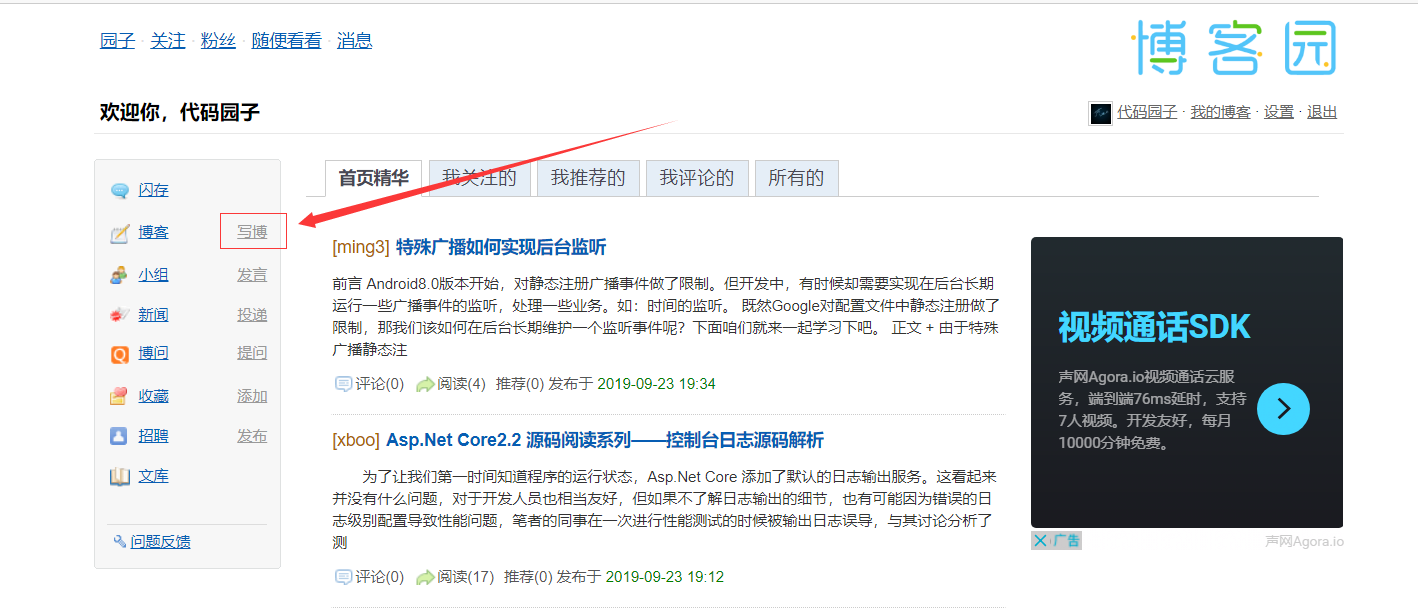Click 发布 next to 招聘
This screenshot has width=1418, height=615.
click(x=252, y=437)
